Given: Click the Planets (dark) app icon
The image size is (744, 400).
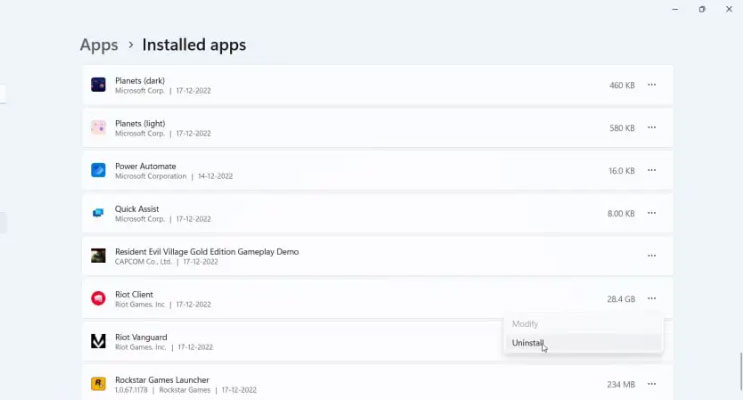Looking at the screenshot, I should pyautogui.click(x=98, y=85).
